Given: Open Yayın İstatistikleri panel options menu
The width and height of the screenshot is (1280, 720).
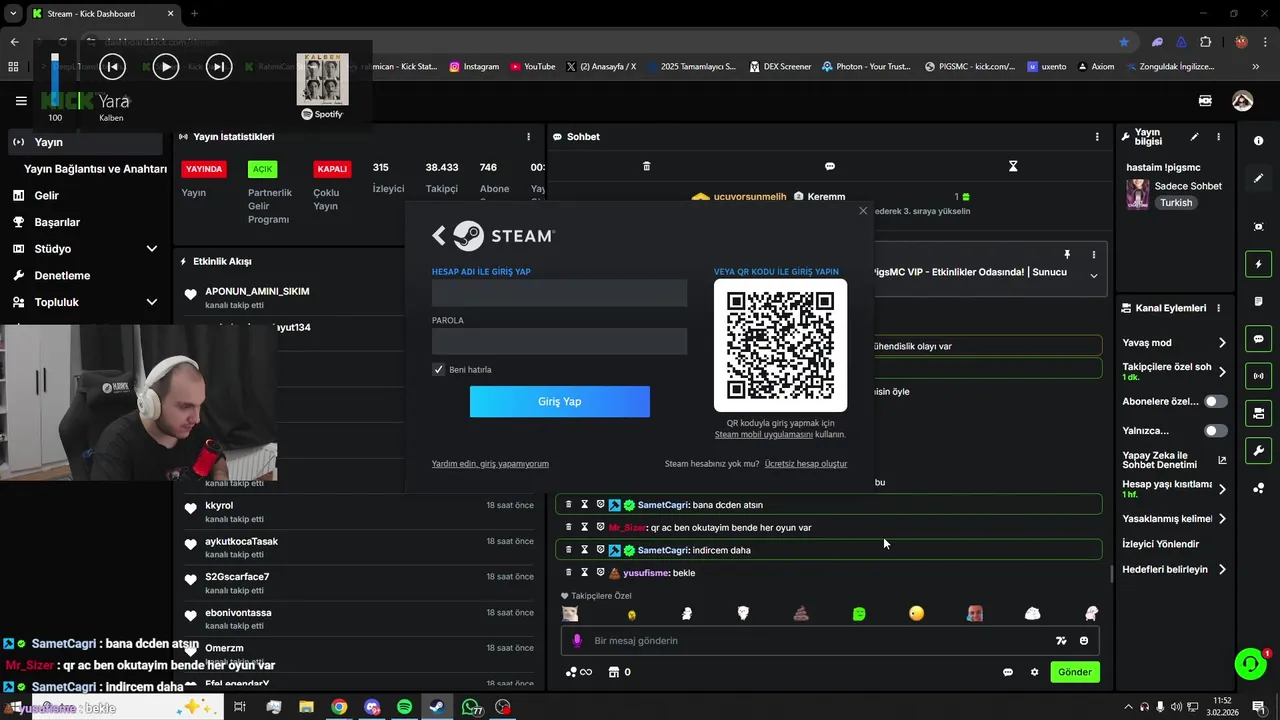Looking at the screenshot, I should pos(529,137).
